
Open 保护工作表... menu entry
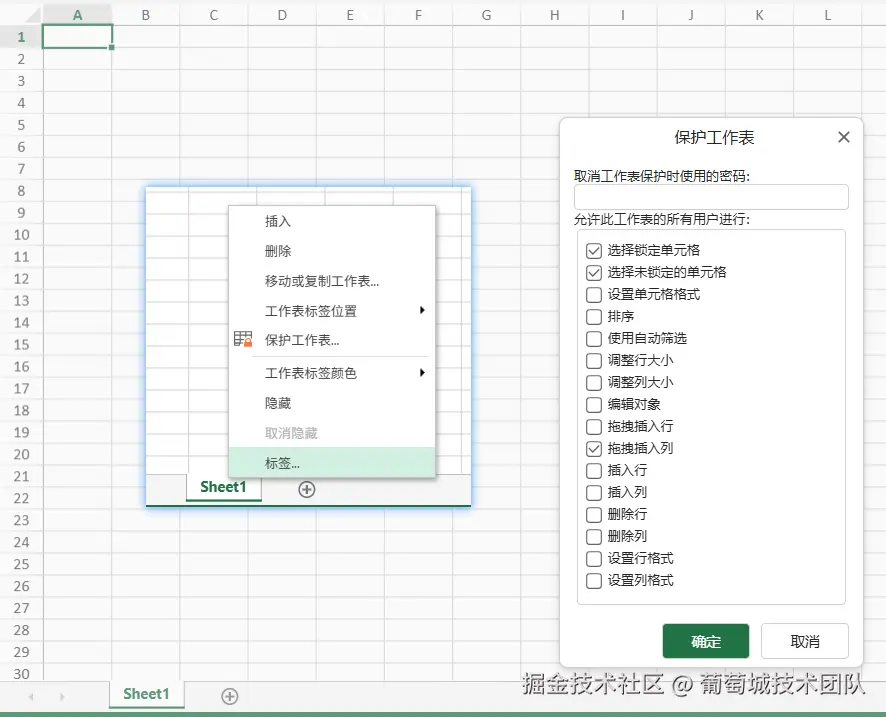coord(332,340)
